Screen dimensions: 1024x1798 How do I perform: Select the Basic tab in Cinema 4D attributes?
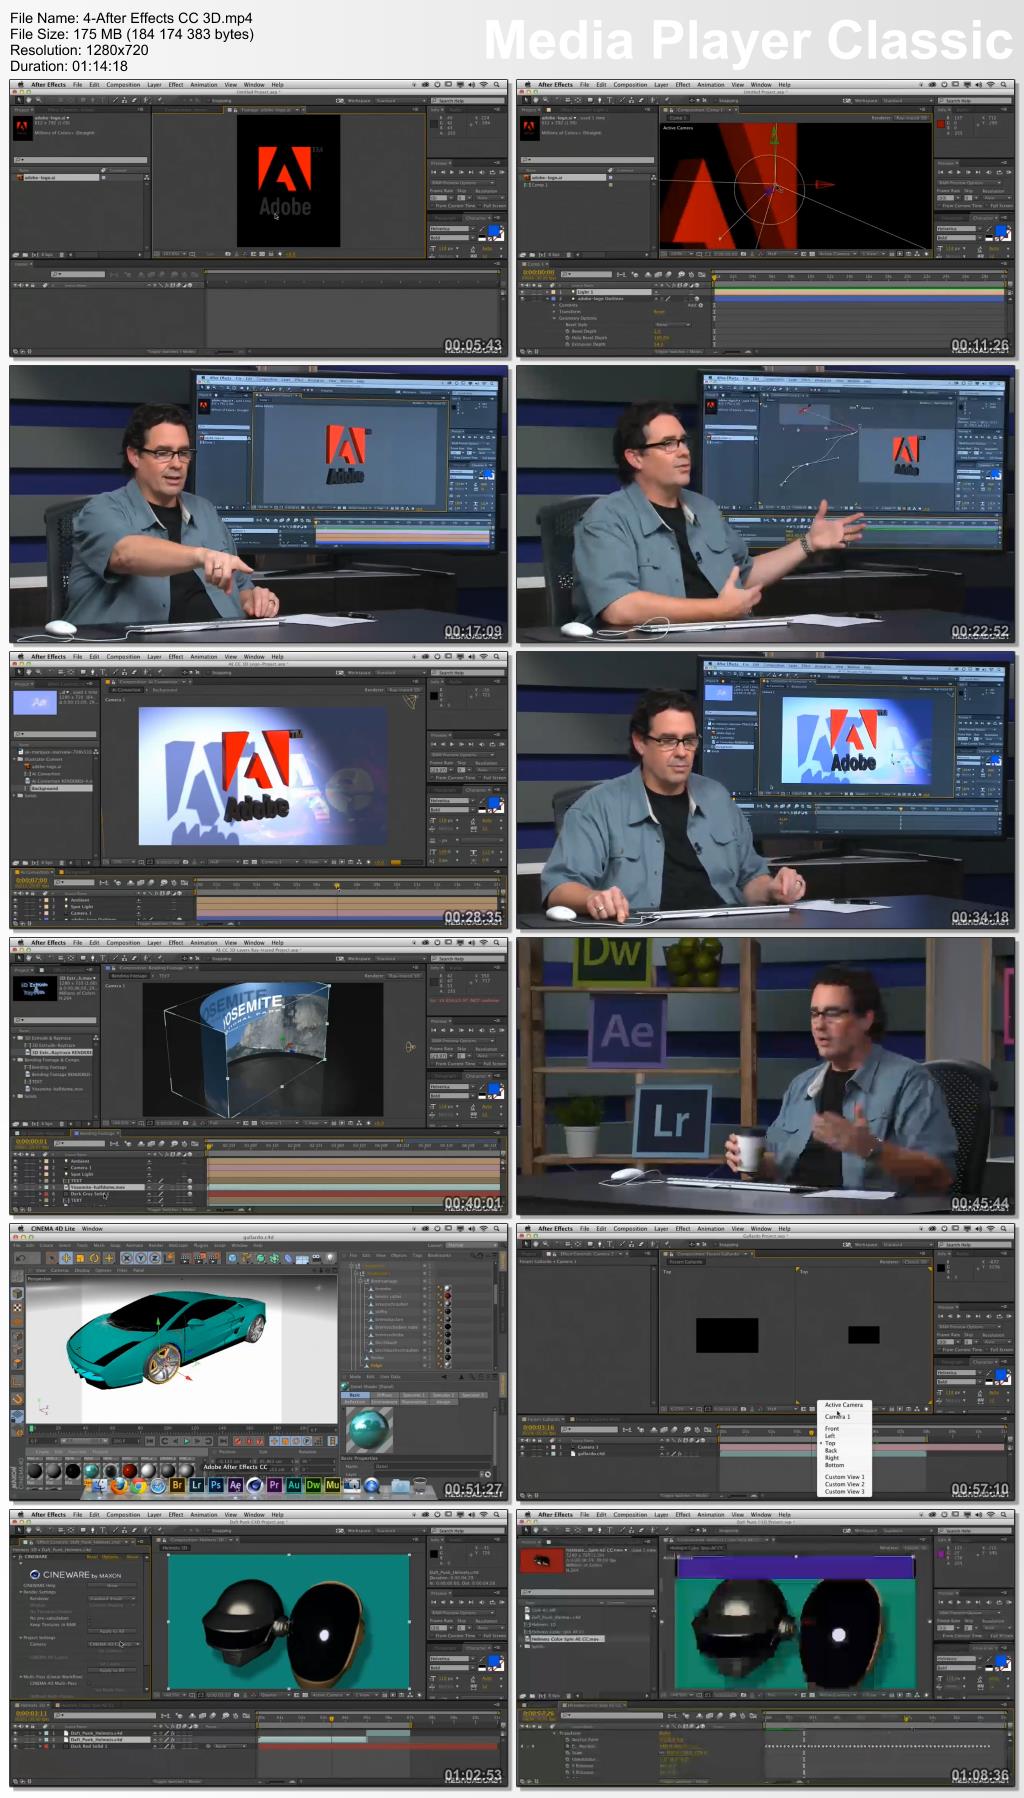pos(355,1395)
